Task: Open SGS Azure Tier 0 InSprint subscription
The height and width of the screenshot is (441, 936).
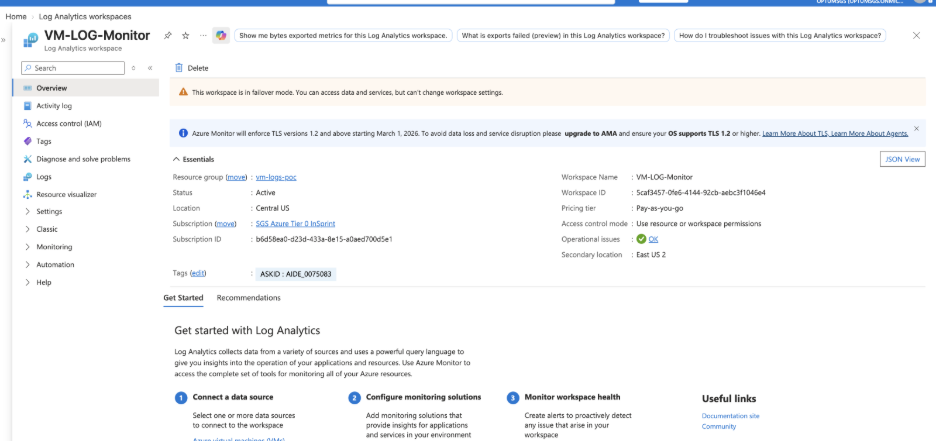Action: [295, 224]
